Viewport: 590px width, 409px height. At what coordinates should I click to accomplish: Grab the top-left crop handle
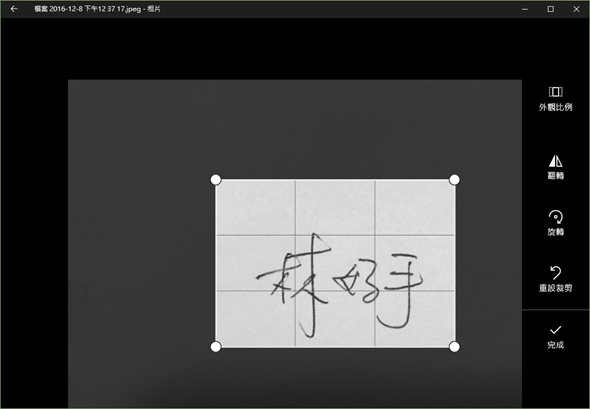tap(216, 180)
